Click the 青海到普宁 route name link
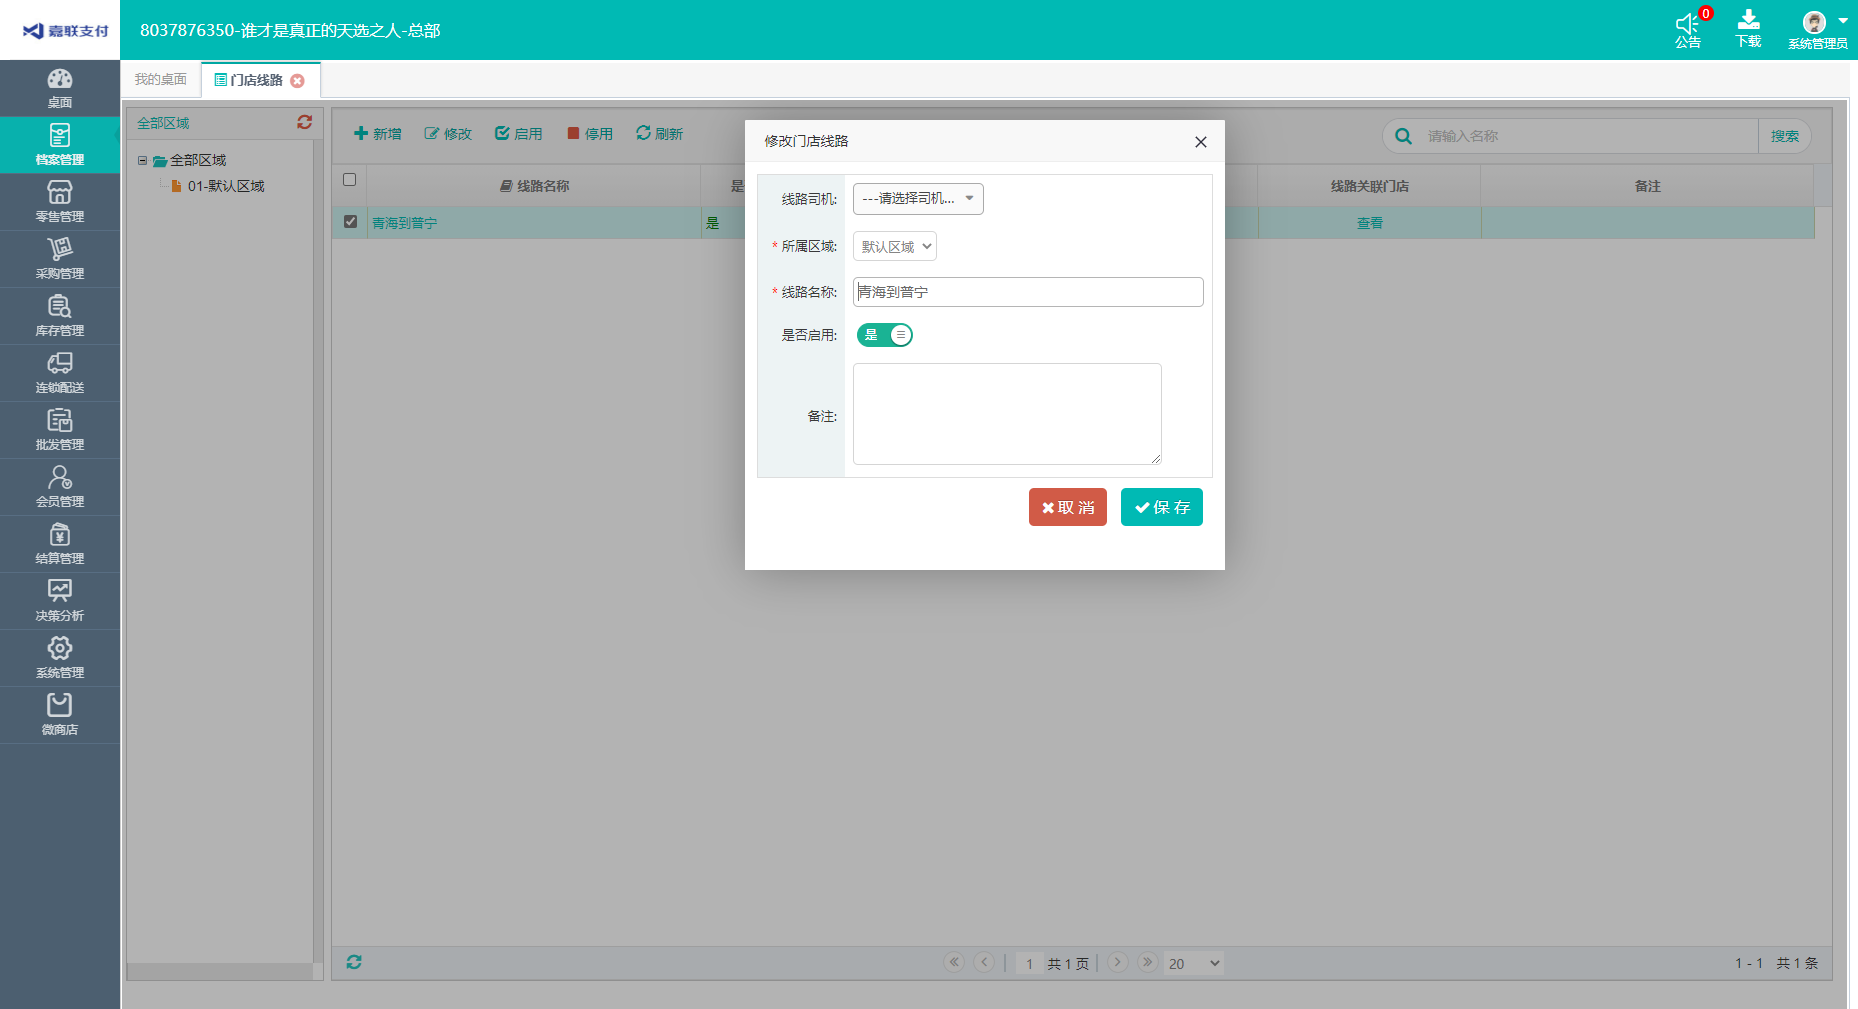Screen dimensions: 1858x1009 coord(404,223)
